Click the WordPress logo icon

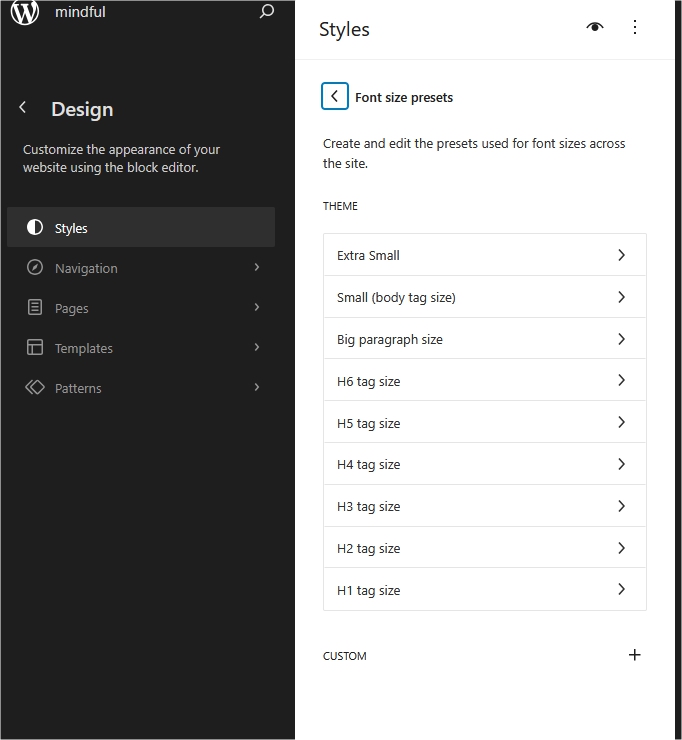[x=25, y=12]
